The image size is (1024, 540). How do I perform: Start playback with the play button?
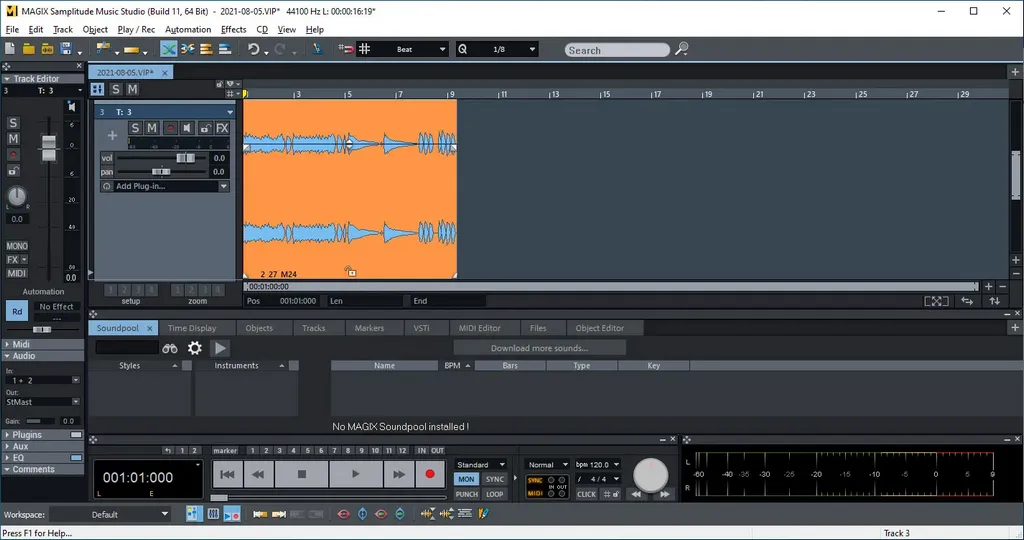(355, 475)
